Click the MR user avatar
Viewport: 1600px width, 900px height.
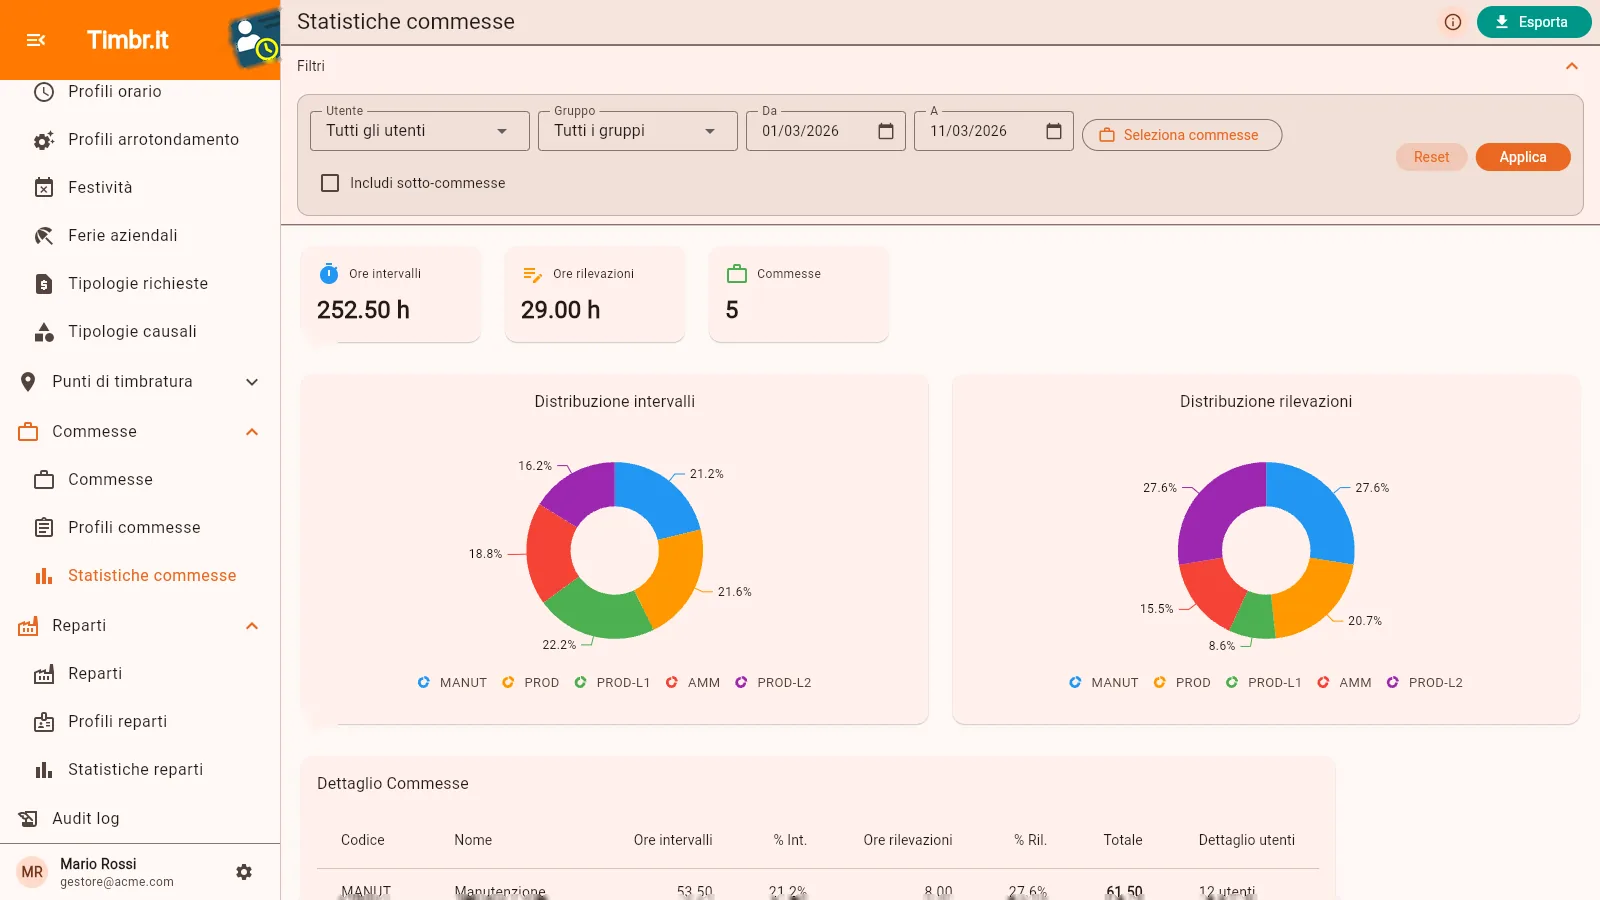pyautogui.click(x=32, y=872)
